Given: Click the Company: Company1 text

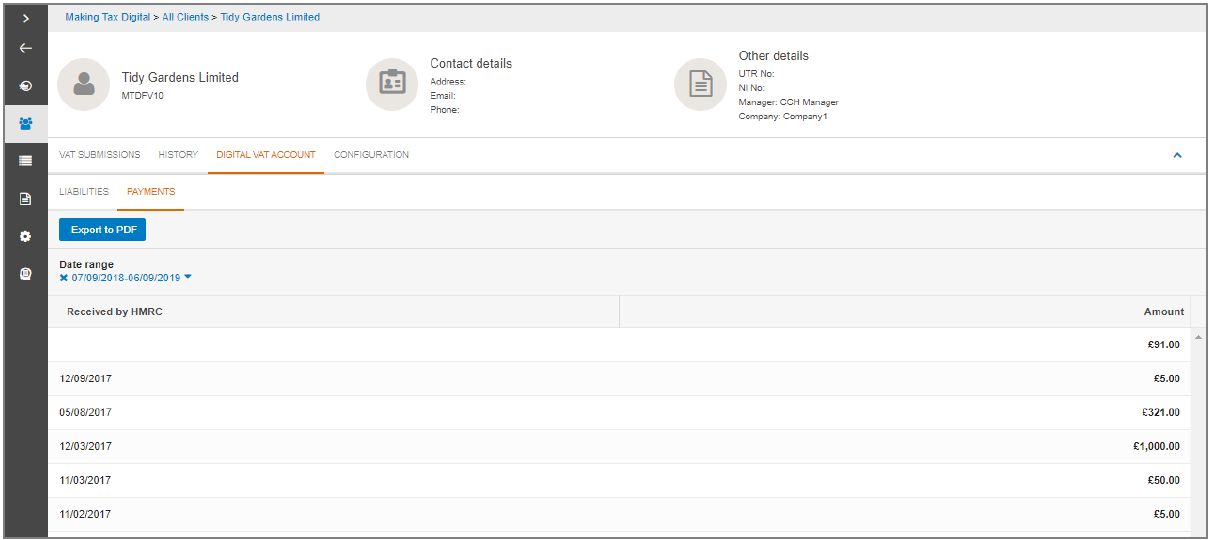Looking at the screenshot, I should [783, 116].
